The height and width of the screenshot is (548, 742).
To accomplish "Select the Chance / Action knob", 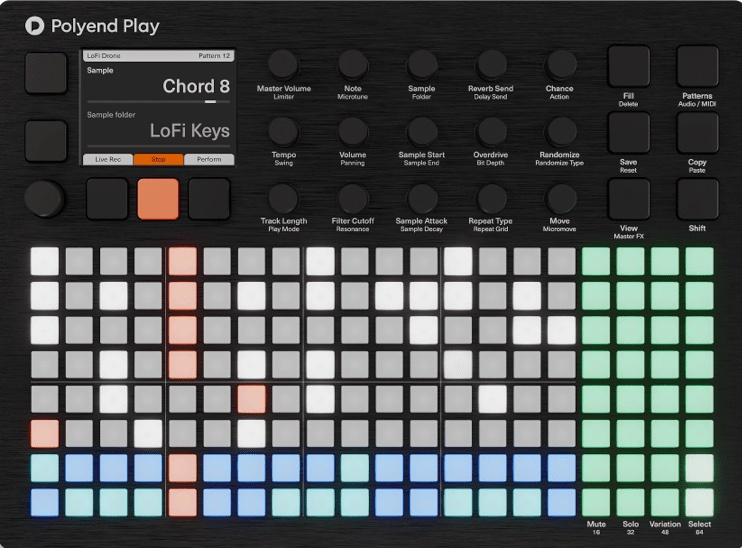I will (x=560, y=65).
